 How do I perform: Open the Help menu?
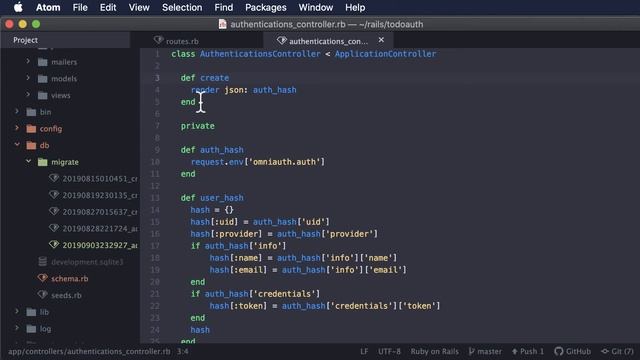tap(355, 7)
